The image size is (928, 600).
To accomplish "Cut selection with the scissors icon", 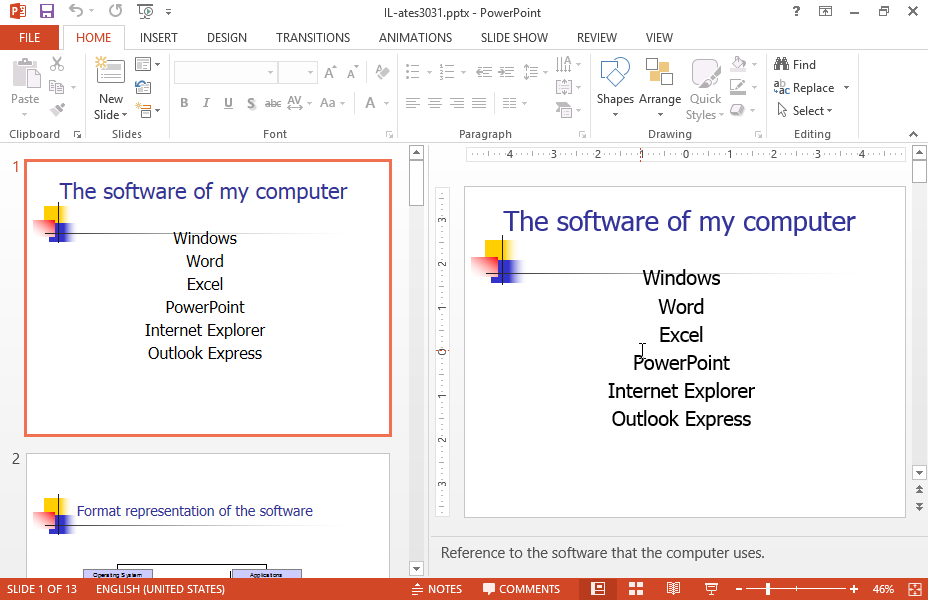I will [57, 64].
